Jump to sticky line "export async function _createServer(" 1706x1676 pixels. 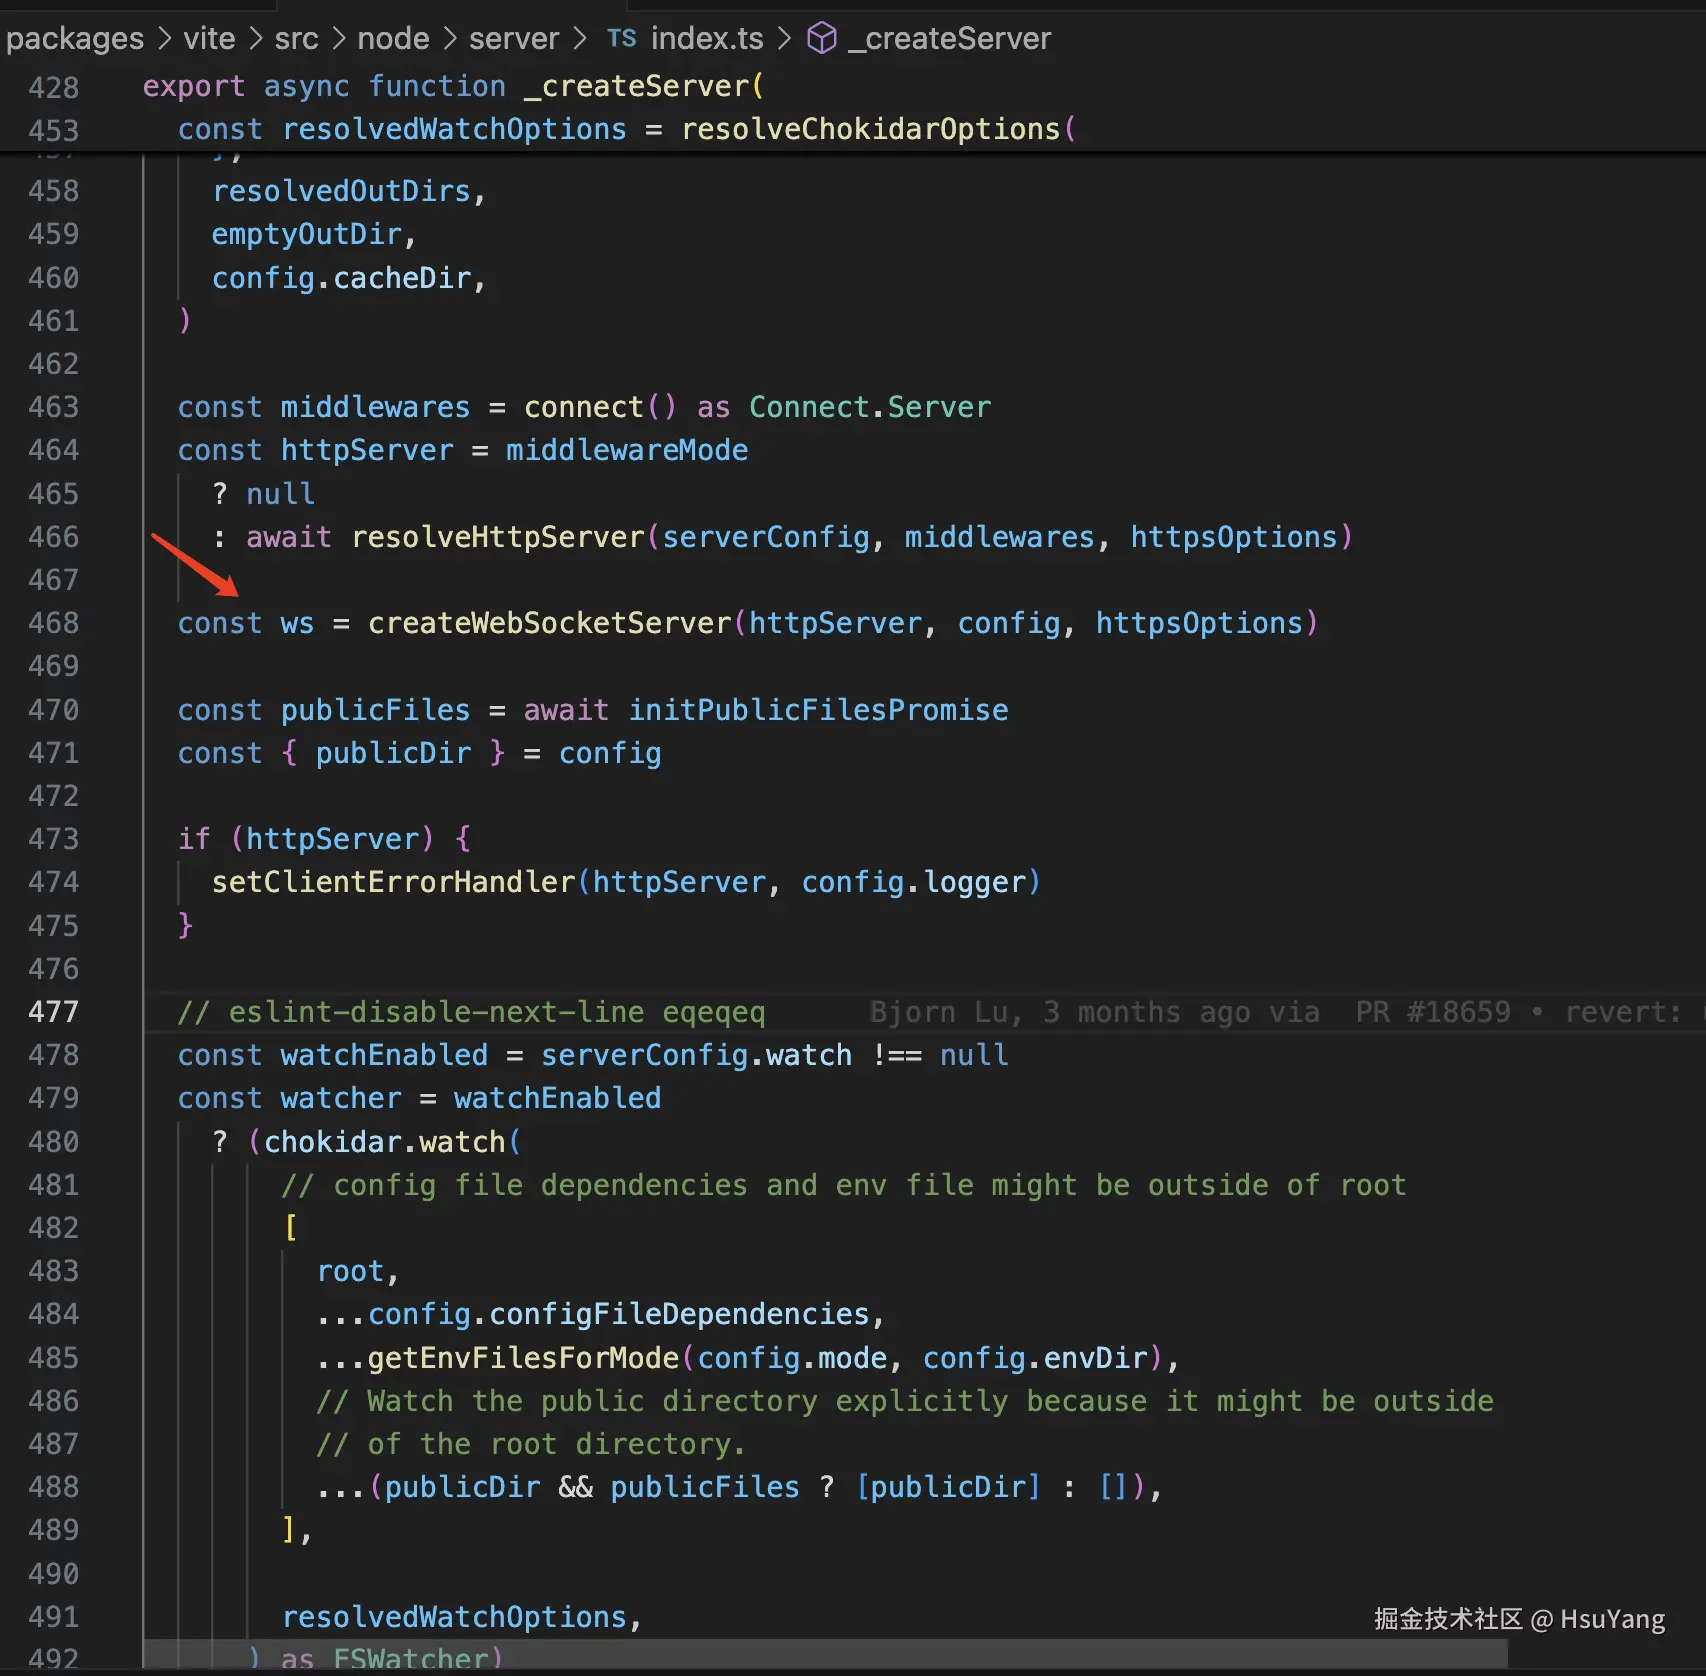click(x=453, y=87)
